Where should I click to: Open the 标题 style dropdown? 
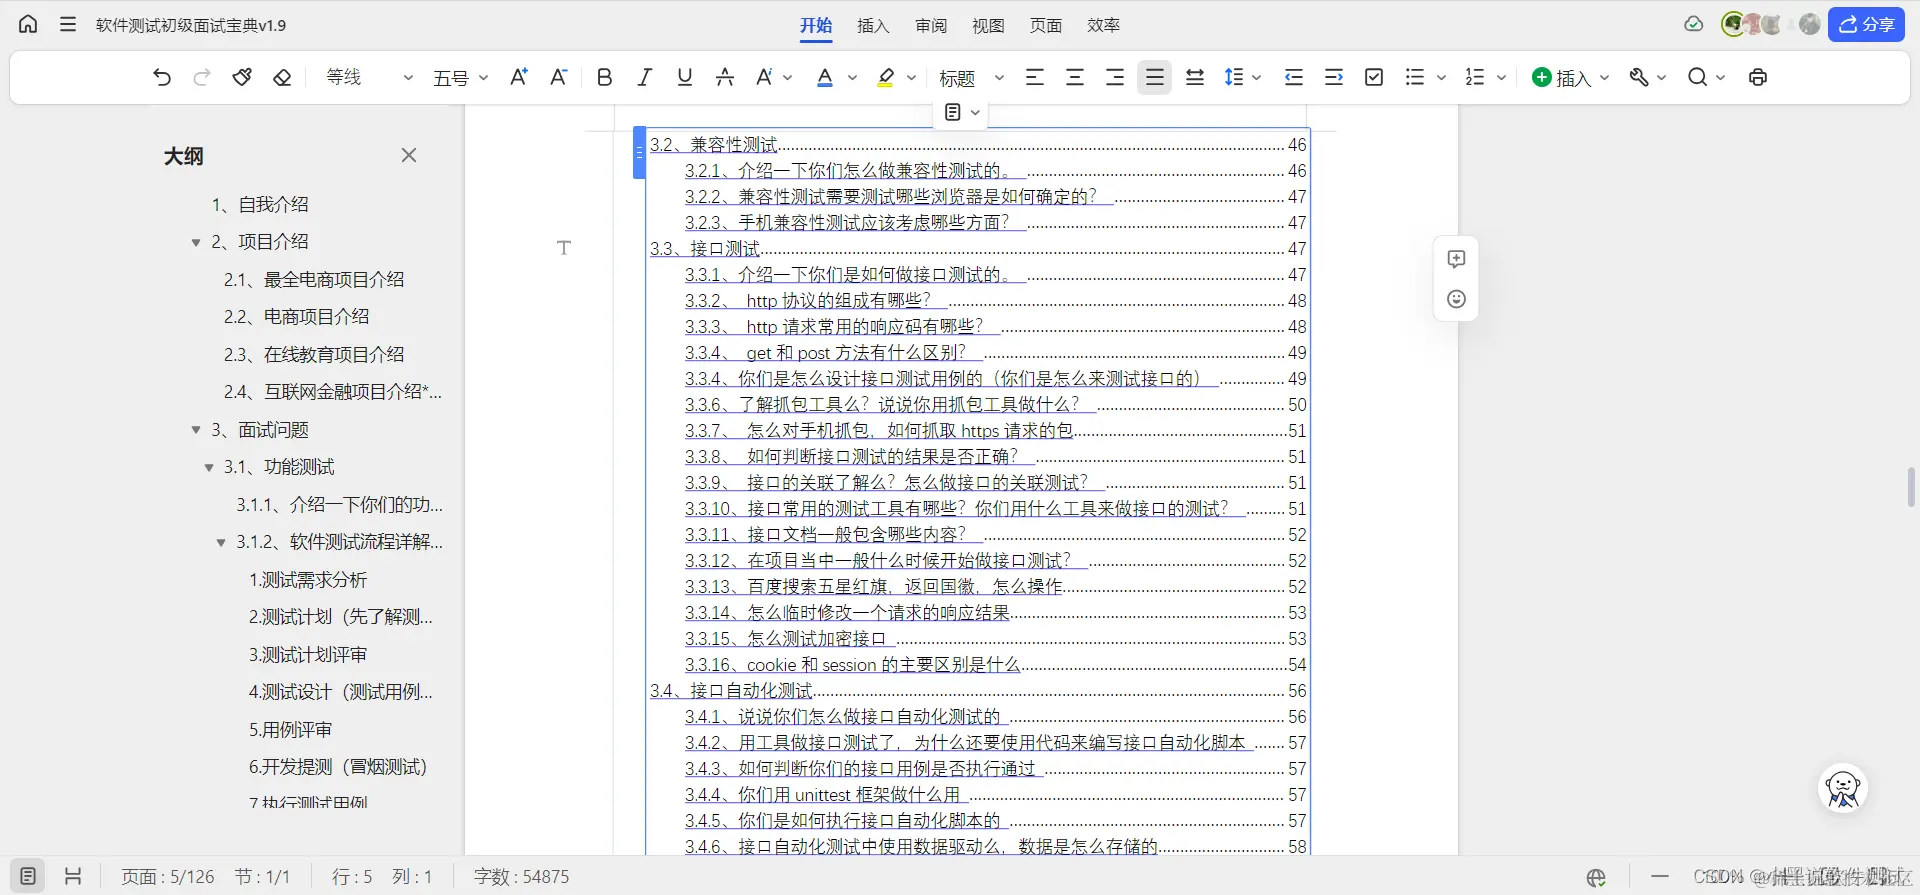pyautogui.click(x=971, y=77)
